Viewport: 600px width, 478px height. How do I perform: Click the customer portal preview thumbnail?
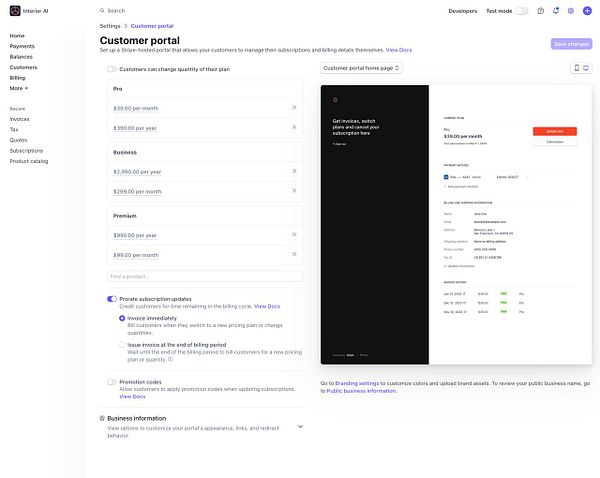[456, 225]
